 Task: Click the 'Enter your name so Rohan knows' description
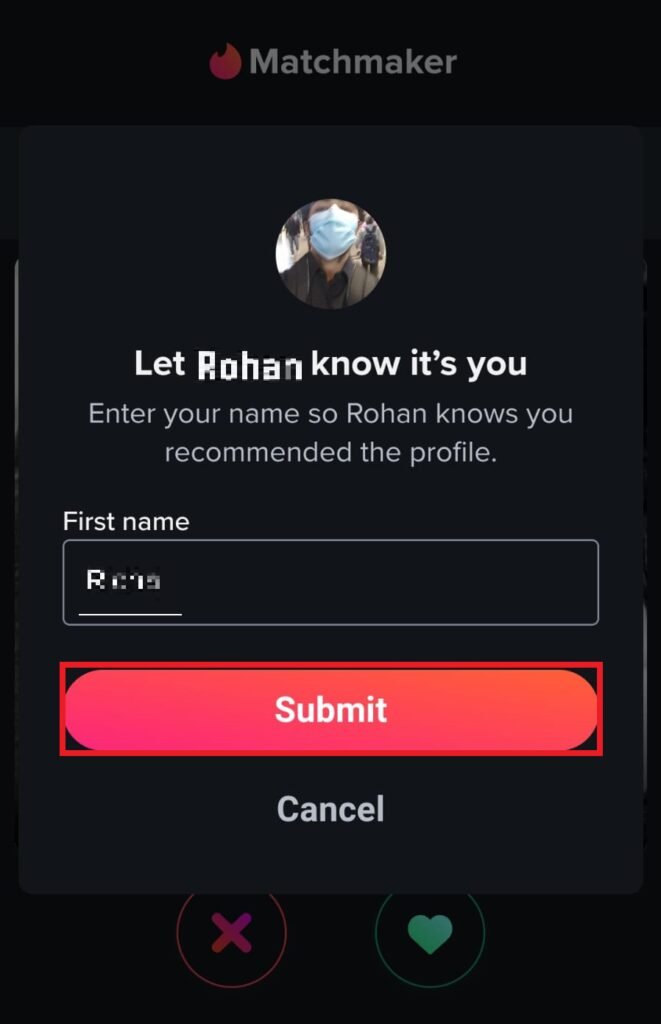(x=330, y=414)
